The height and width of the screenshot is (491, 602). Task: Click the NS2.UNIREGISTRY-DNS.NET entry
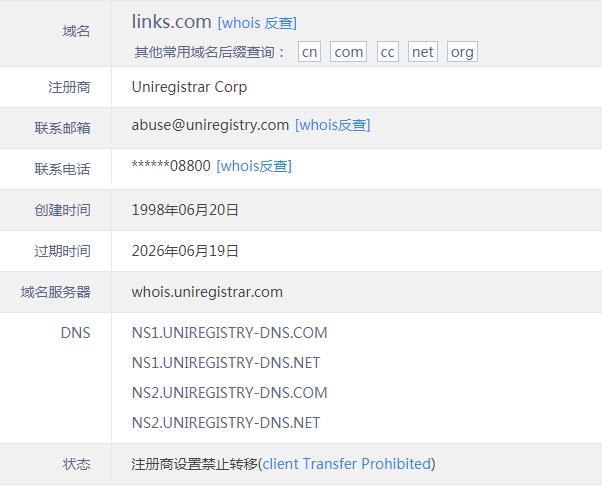tap(226, 423)
